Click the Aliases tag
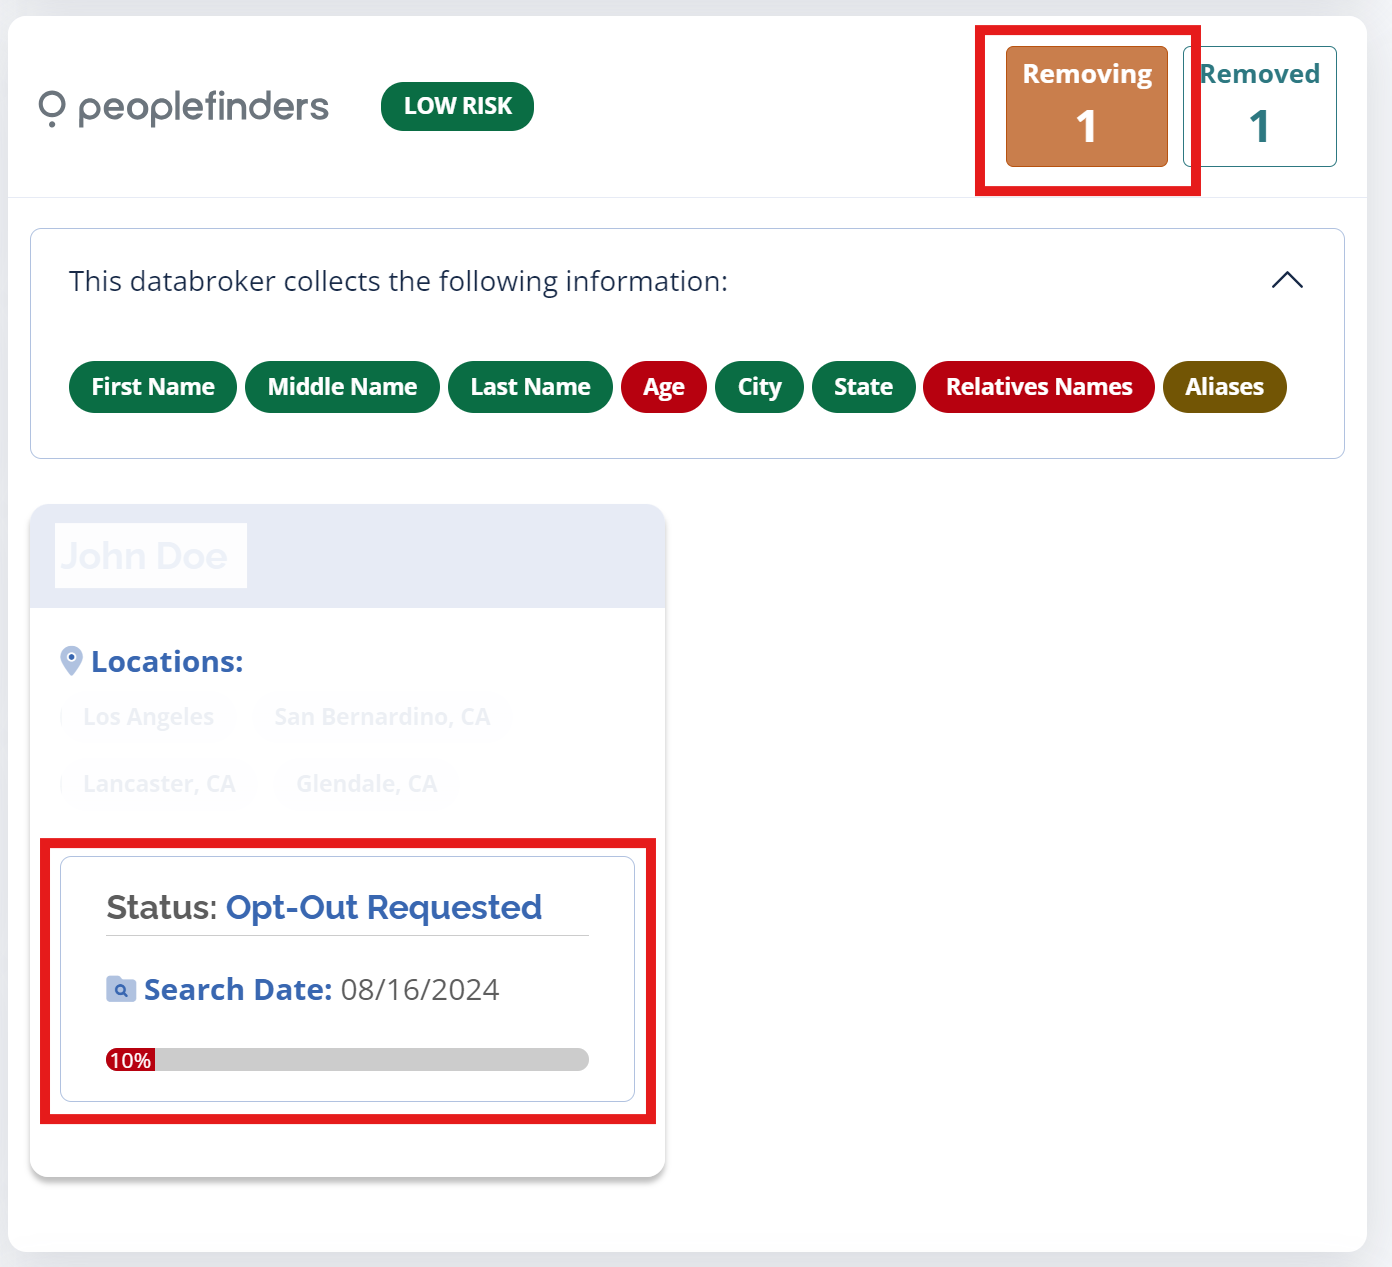This screenshot has width=1392, height=1267. [x=1224, y=387]
